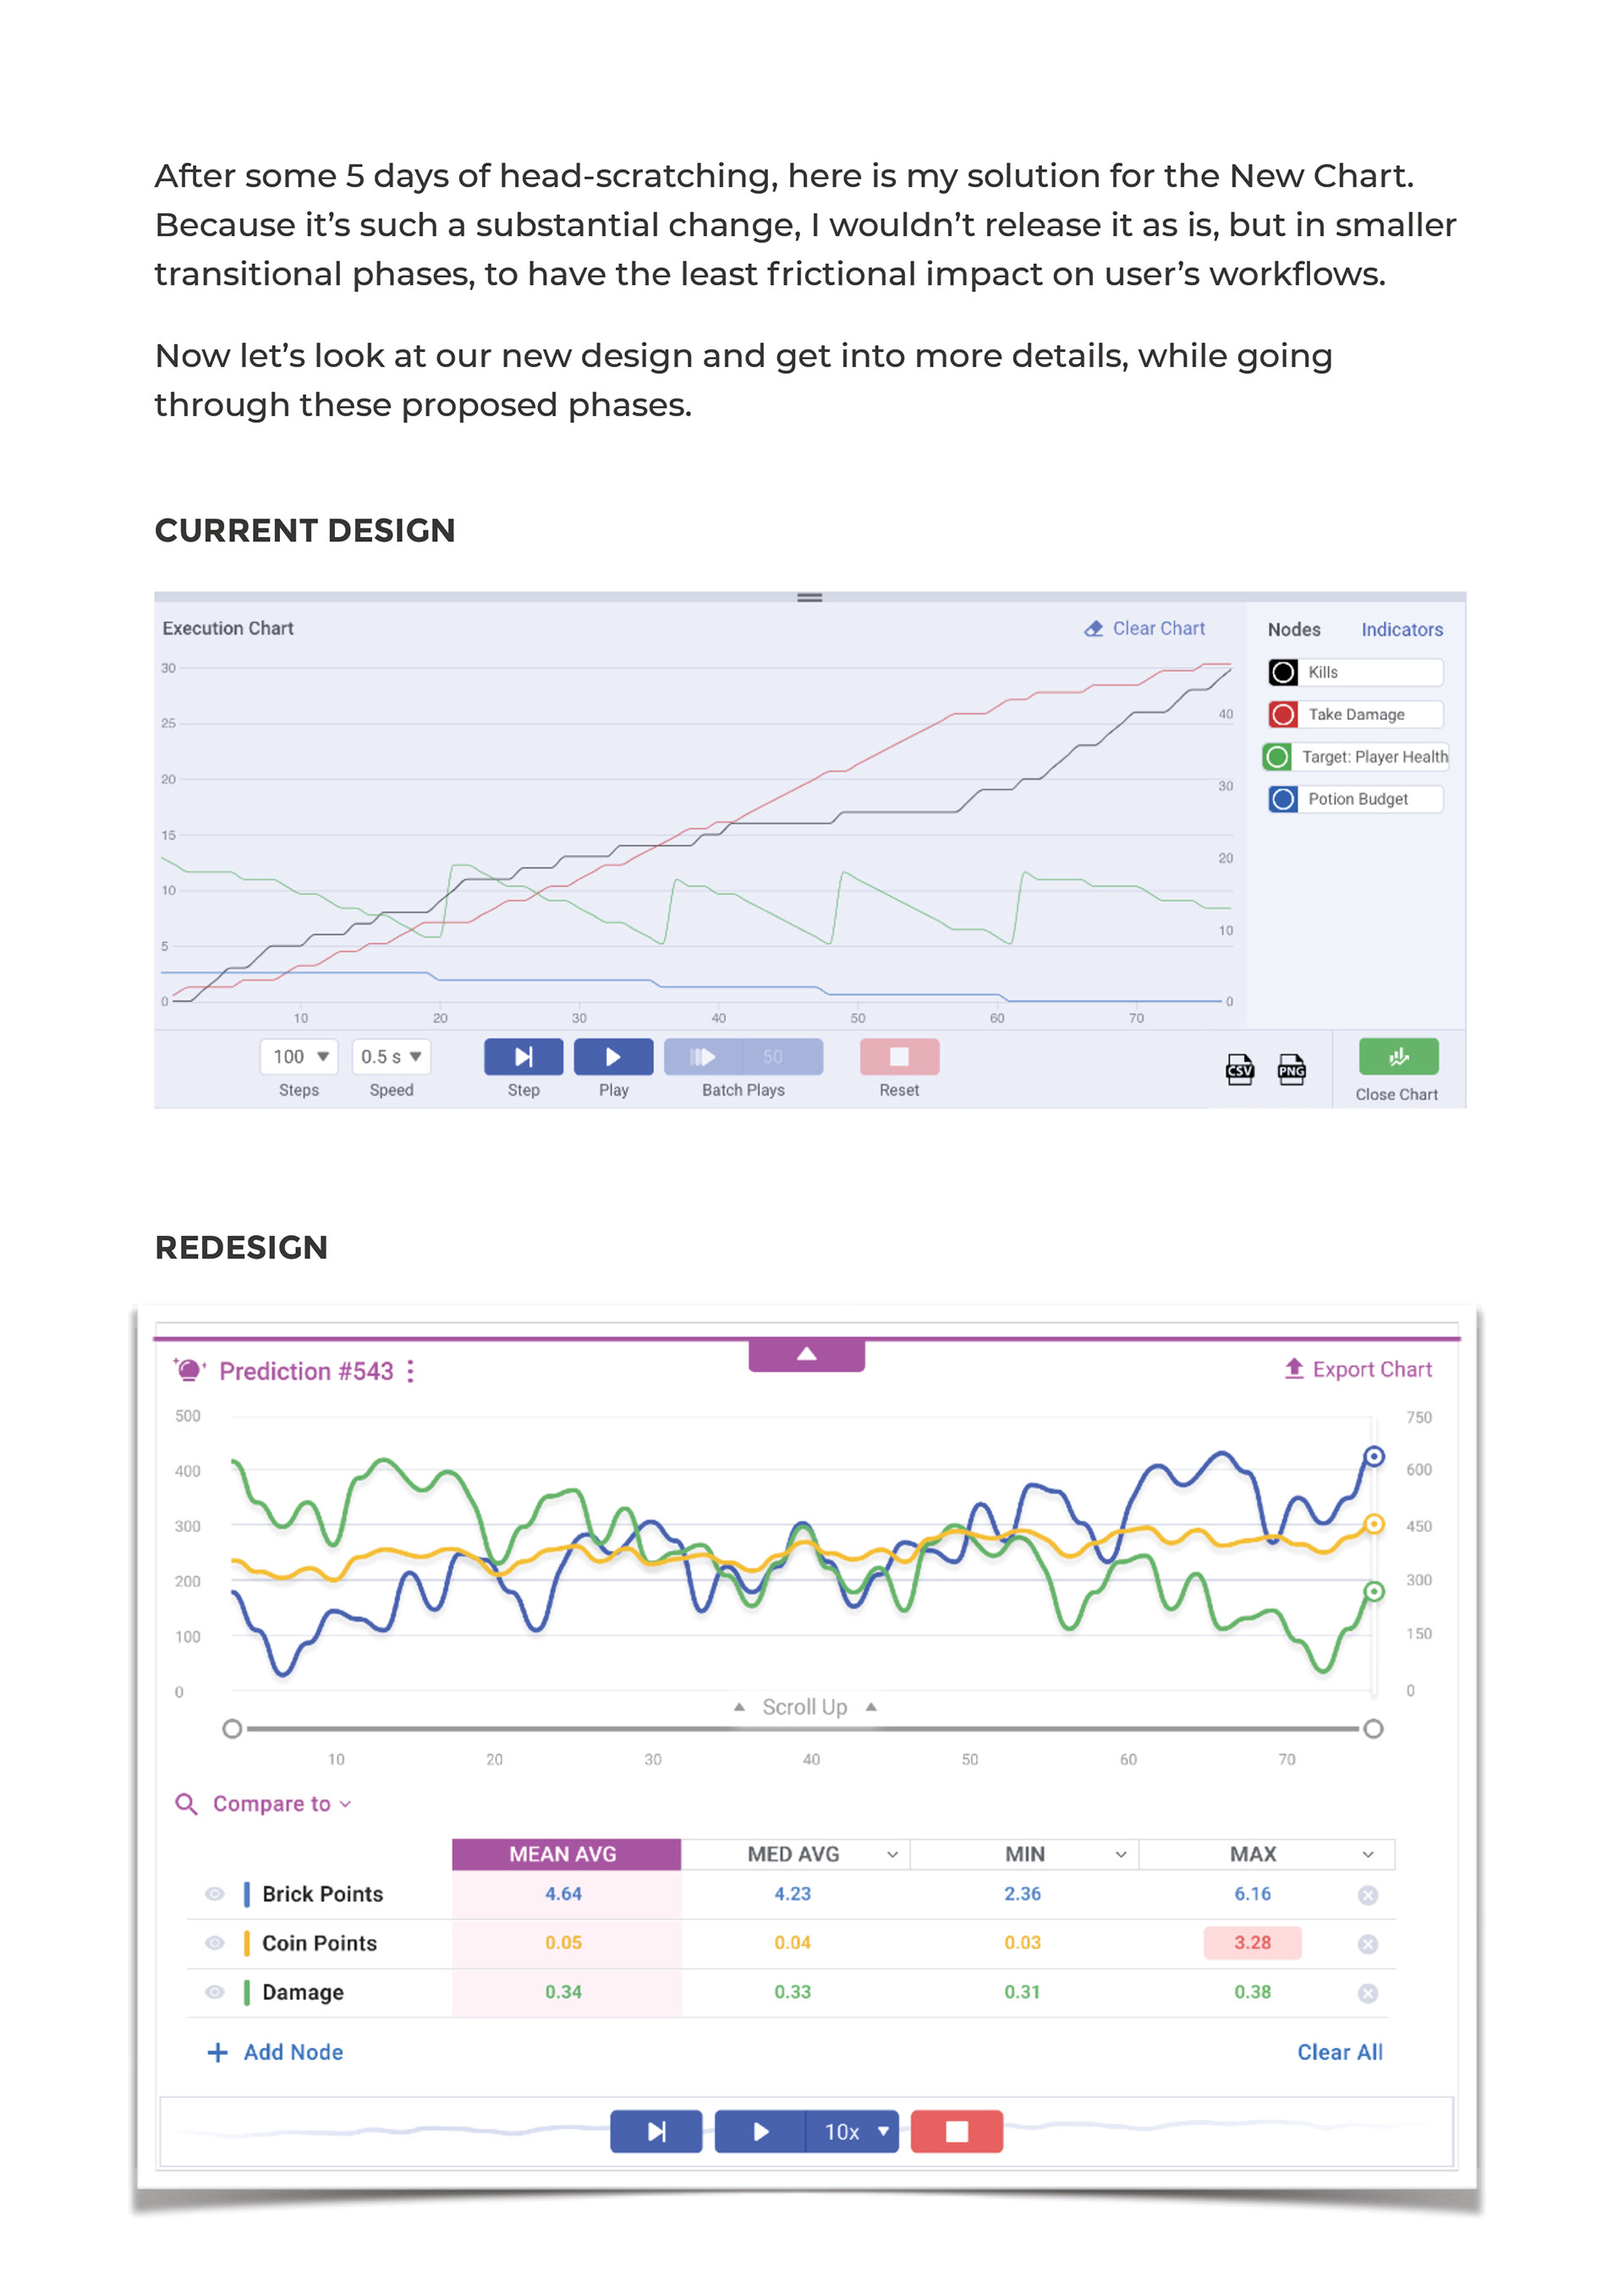Select the MEAN AVG column header
The width and height of the screenshot is (1624, 2295).
point(565,1854)
